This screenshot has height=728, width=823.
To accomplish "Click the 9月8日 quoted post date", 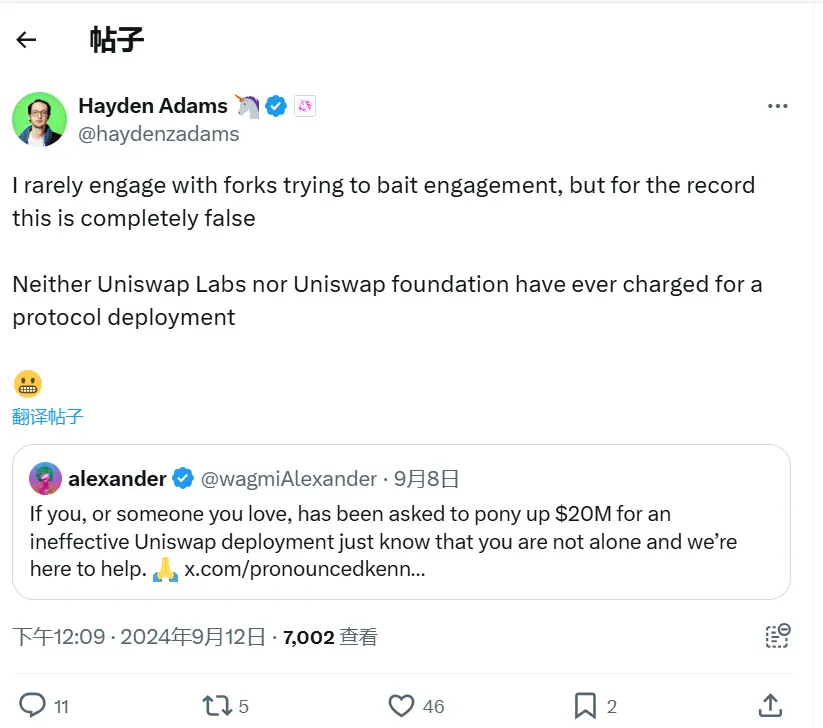I will coord(427,479).
